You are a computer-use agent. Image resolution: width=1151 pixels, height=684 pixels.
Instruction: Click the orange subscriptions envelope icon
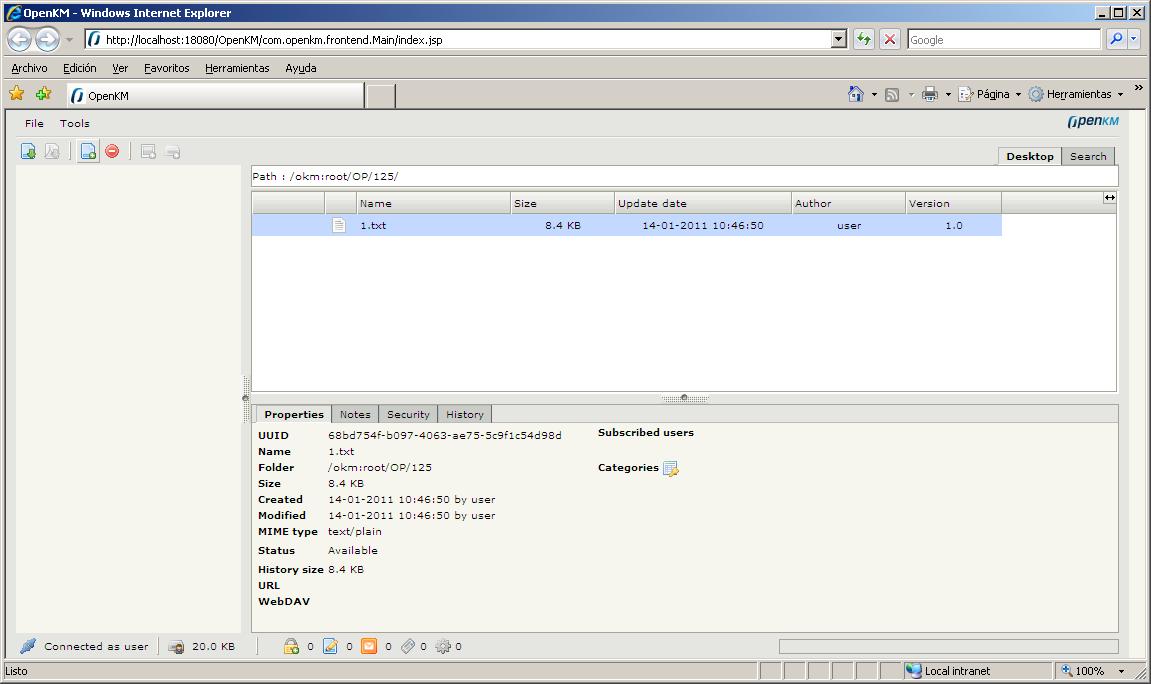369,646
